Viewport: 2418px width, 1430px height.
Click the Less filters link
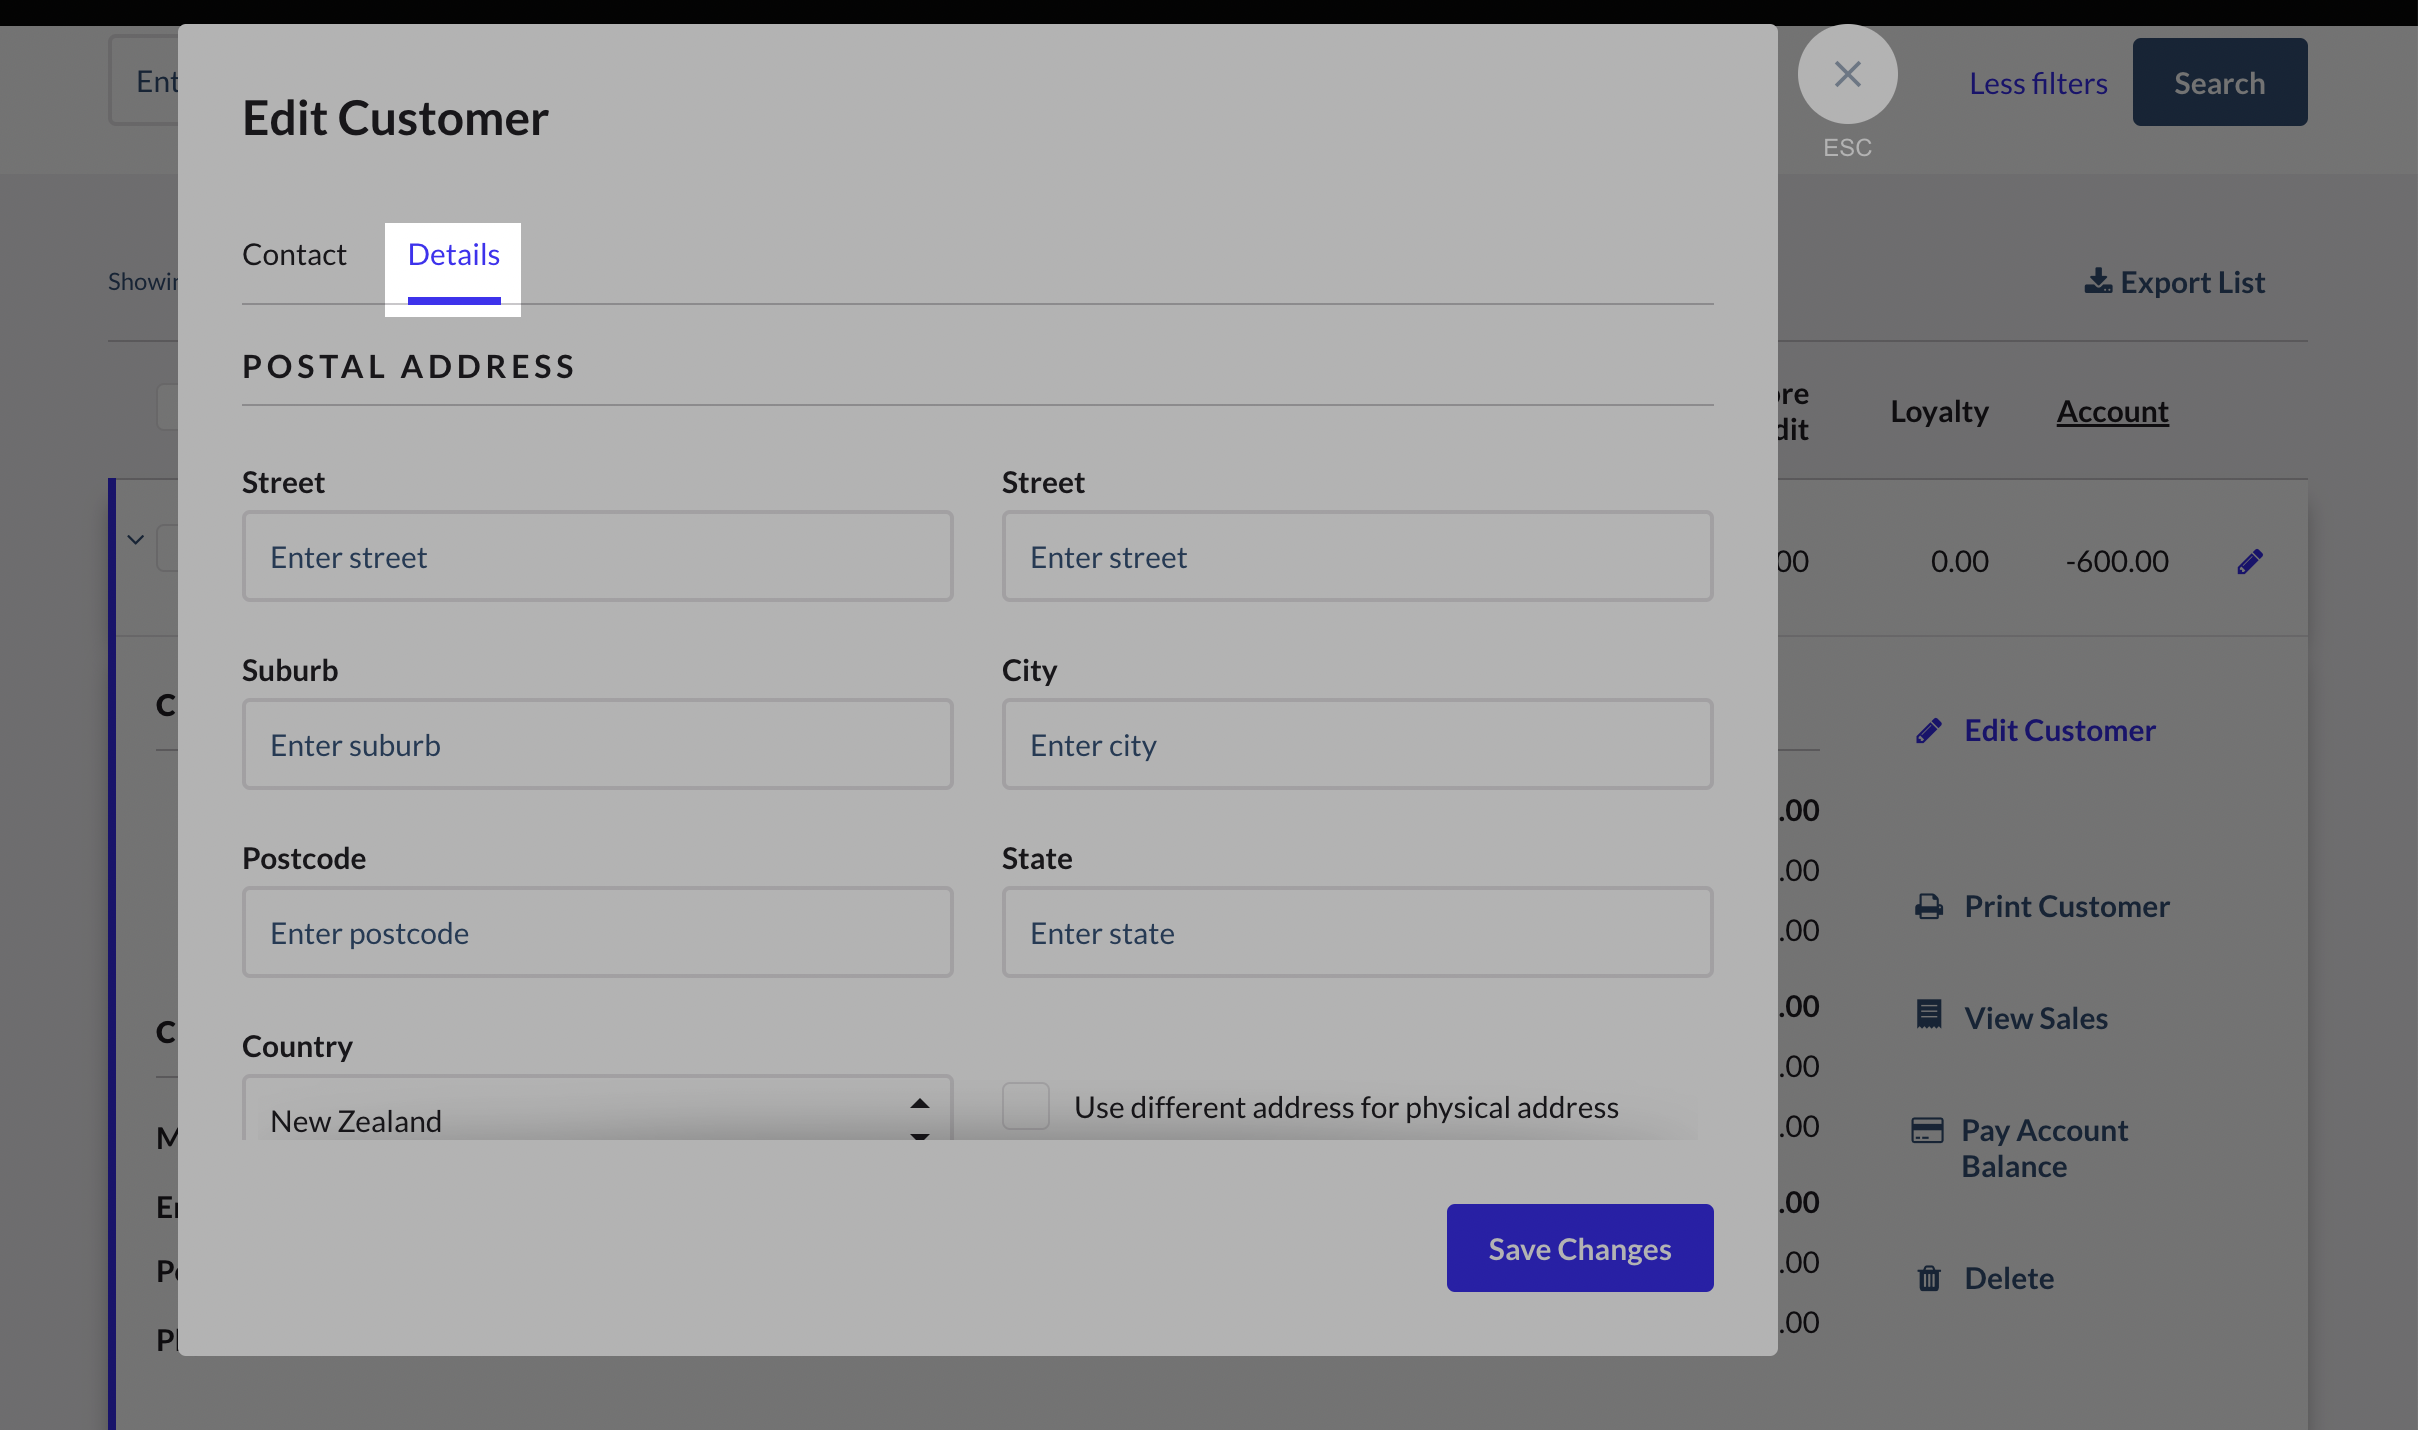2038,83
